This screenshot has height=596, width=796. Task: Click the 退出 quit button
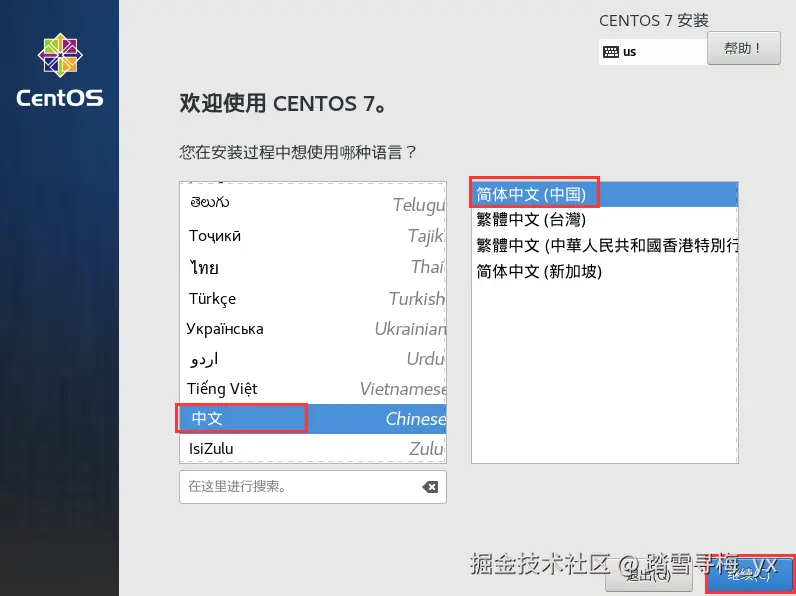[x=648, y=575]
